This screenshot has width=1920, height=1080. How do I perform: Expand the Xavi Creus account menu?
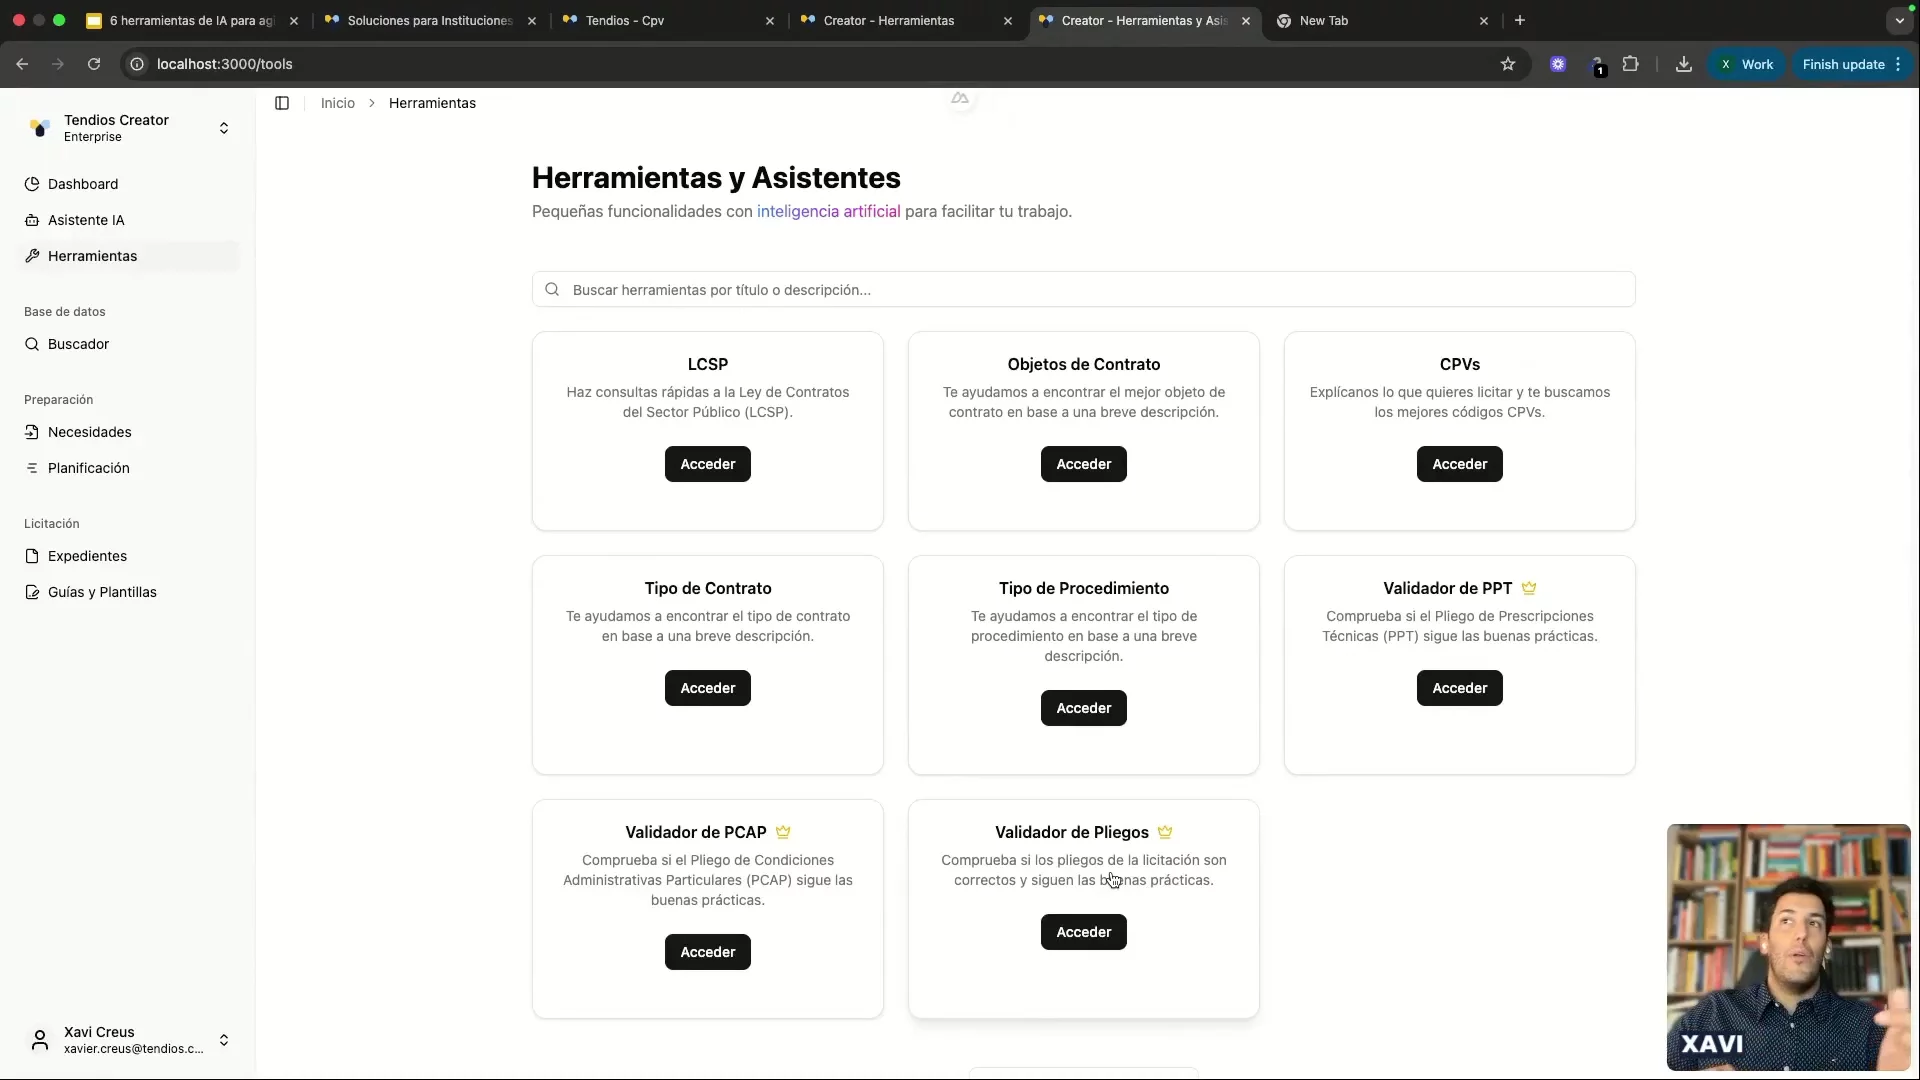pos(224,1040)
